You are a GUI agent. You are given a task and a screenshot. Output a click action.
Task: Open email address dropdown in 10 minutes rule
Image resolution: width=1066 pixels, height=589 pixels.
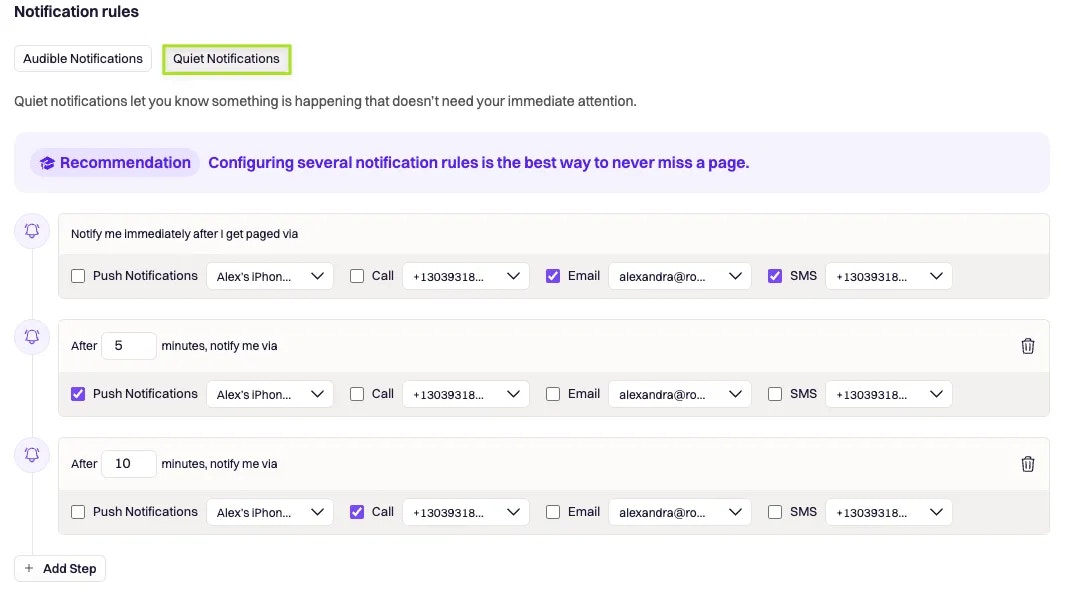pos(679,512)
